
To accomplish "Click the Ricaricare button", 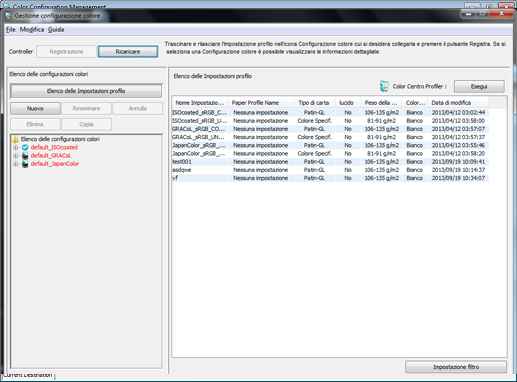I will (x=128, y=52).
